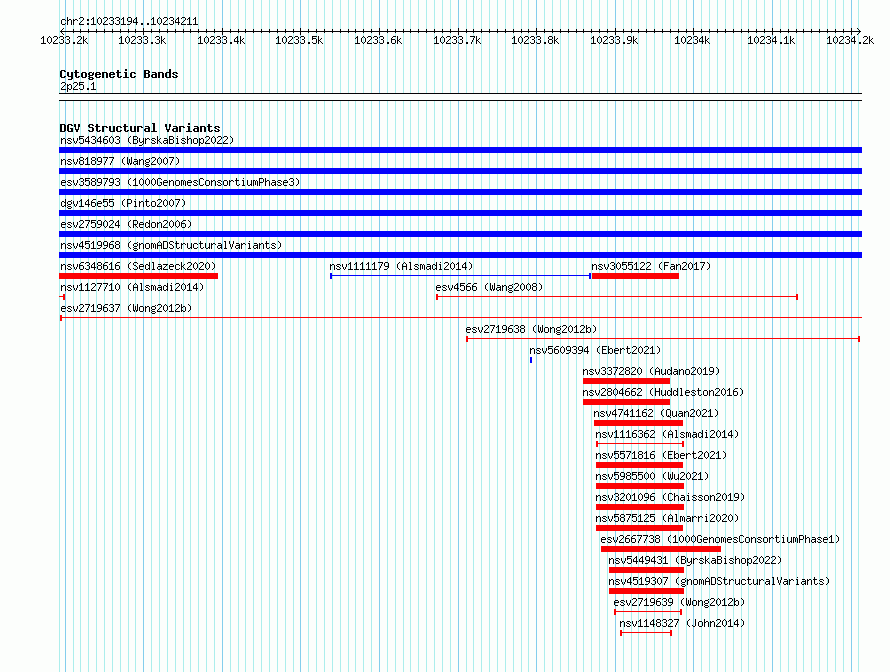Select nsv5875125 (Almarri2020) label
Image resolution: width=890 pixels, height=672 pixels.
click(667, 518)
